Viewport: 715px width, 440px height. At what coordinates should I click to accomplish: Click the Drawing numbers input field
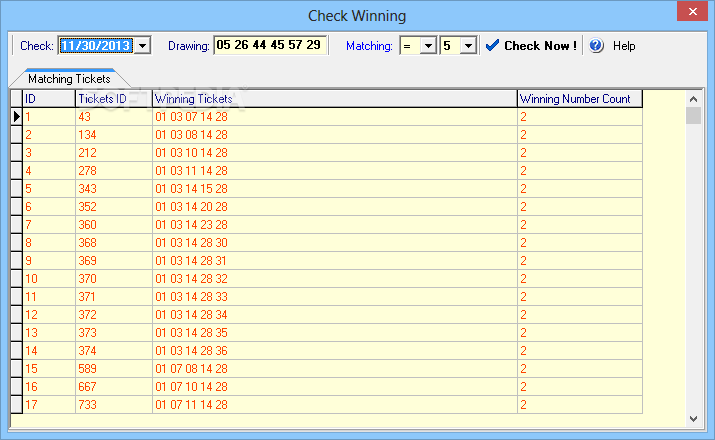pos(270,45)
